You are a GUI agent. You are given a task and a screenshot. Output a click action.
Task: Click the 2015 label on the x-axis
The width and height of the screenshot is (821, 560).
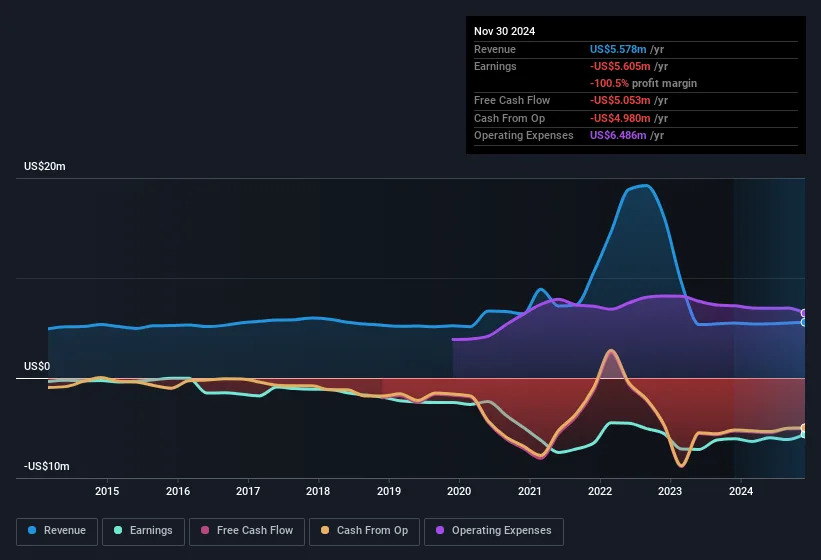point(107,491)
